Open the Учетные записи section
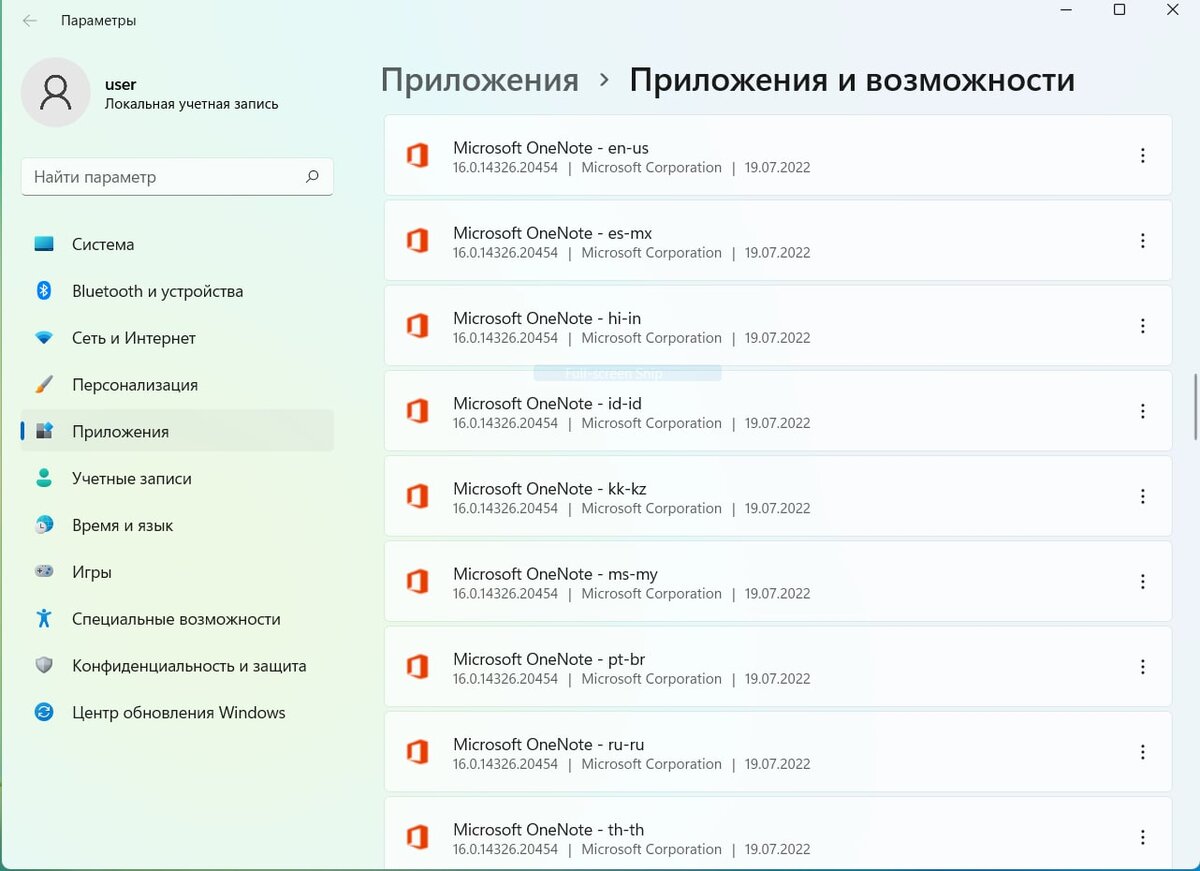The image size is (1200, 871). [x=177, y=479]
